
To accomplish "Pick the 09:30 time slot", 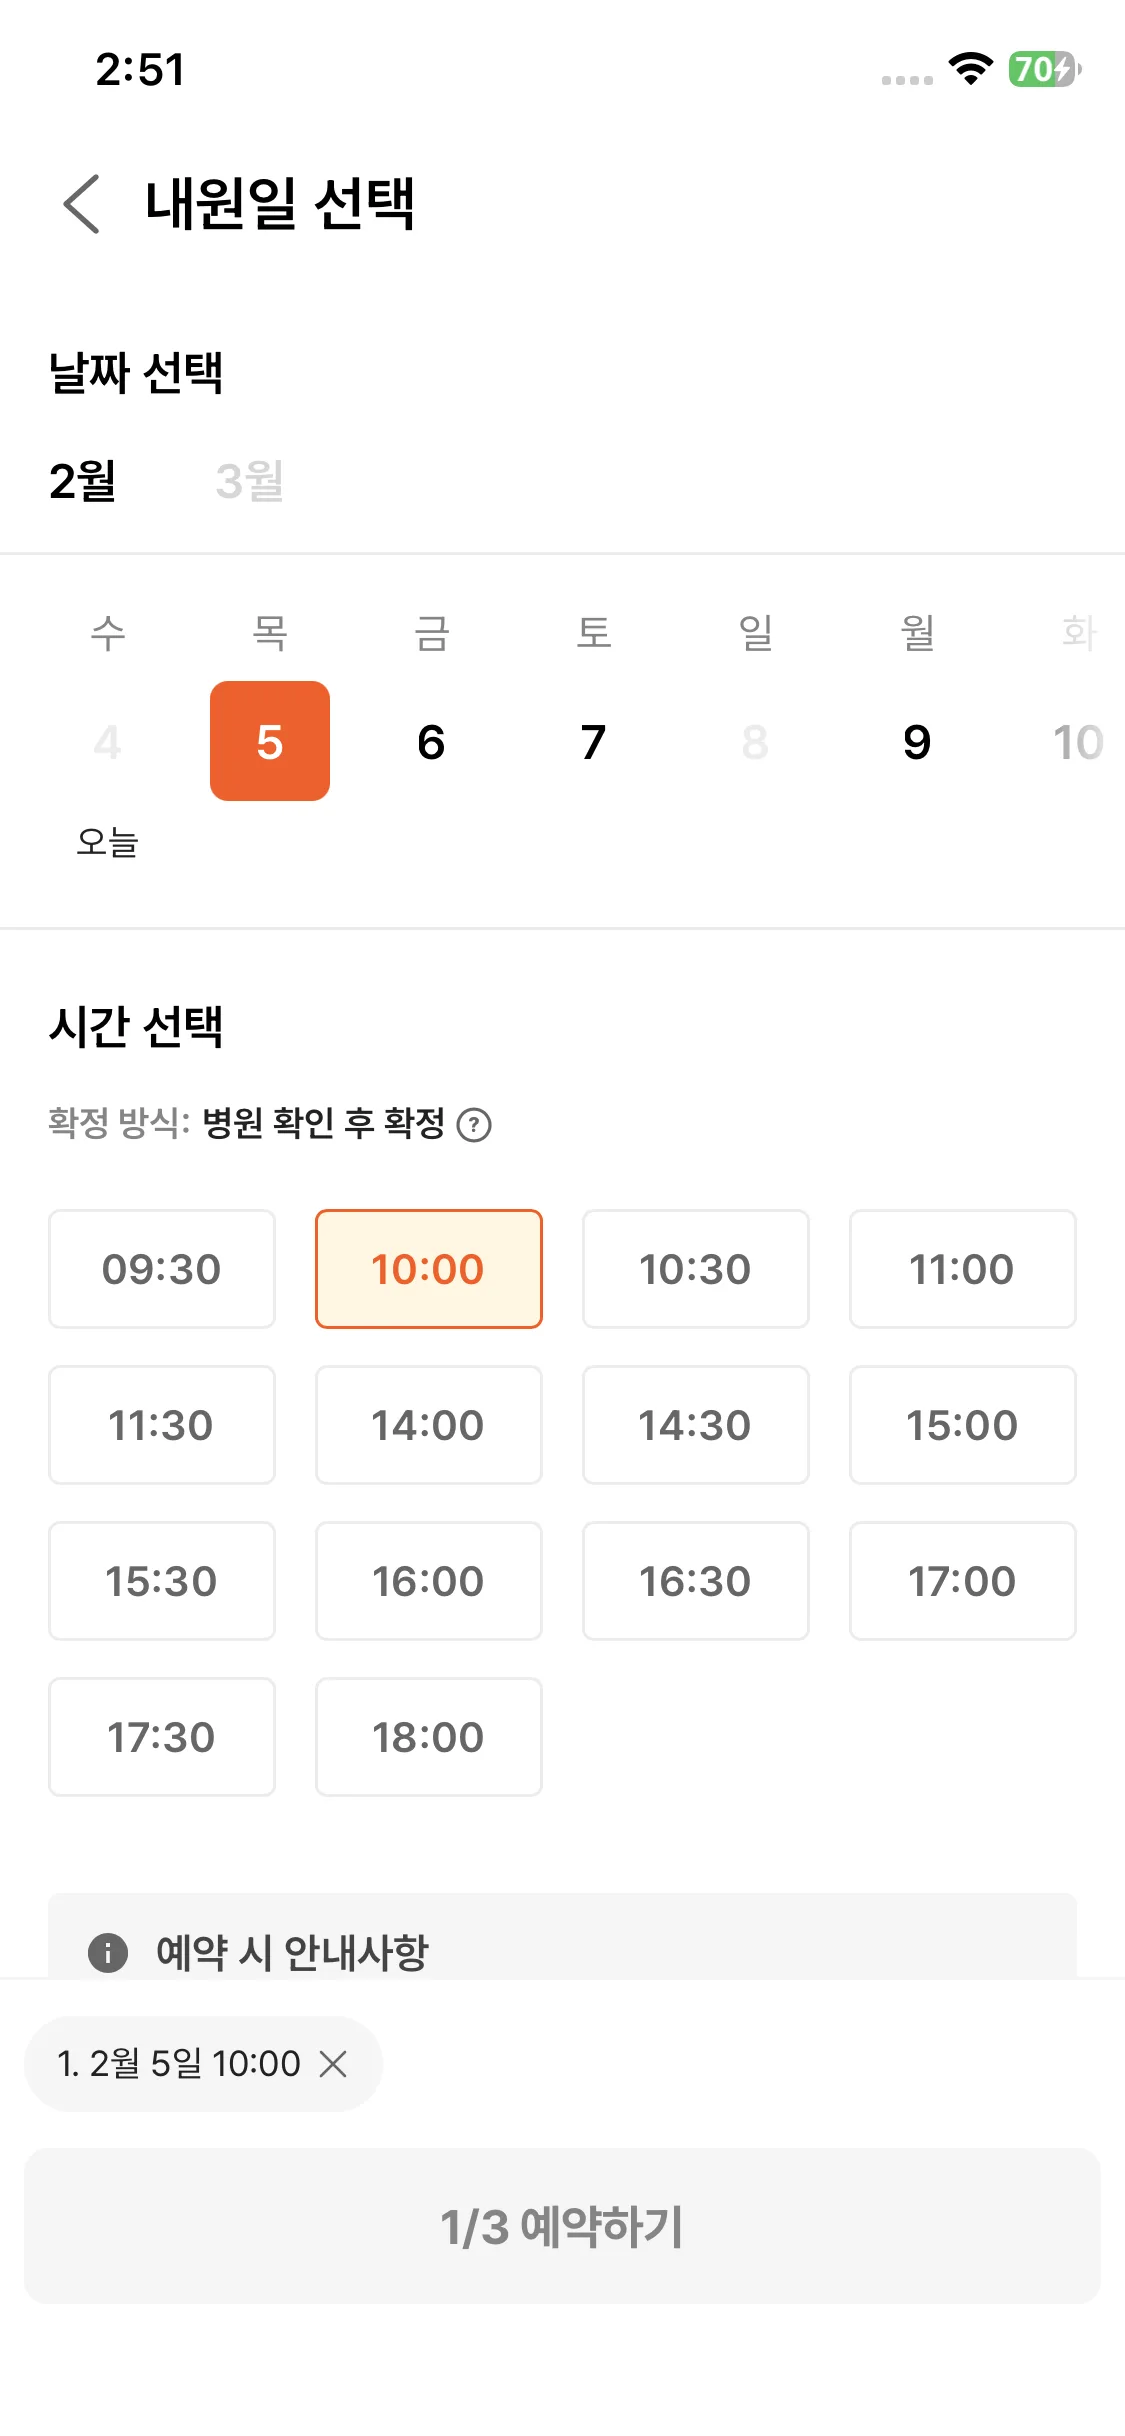I will pyautogui.click(x=162, y=1269).
